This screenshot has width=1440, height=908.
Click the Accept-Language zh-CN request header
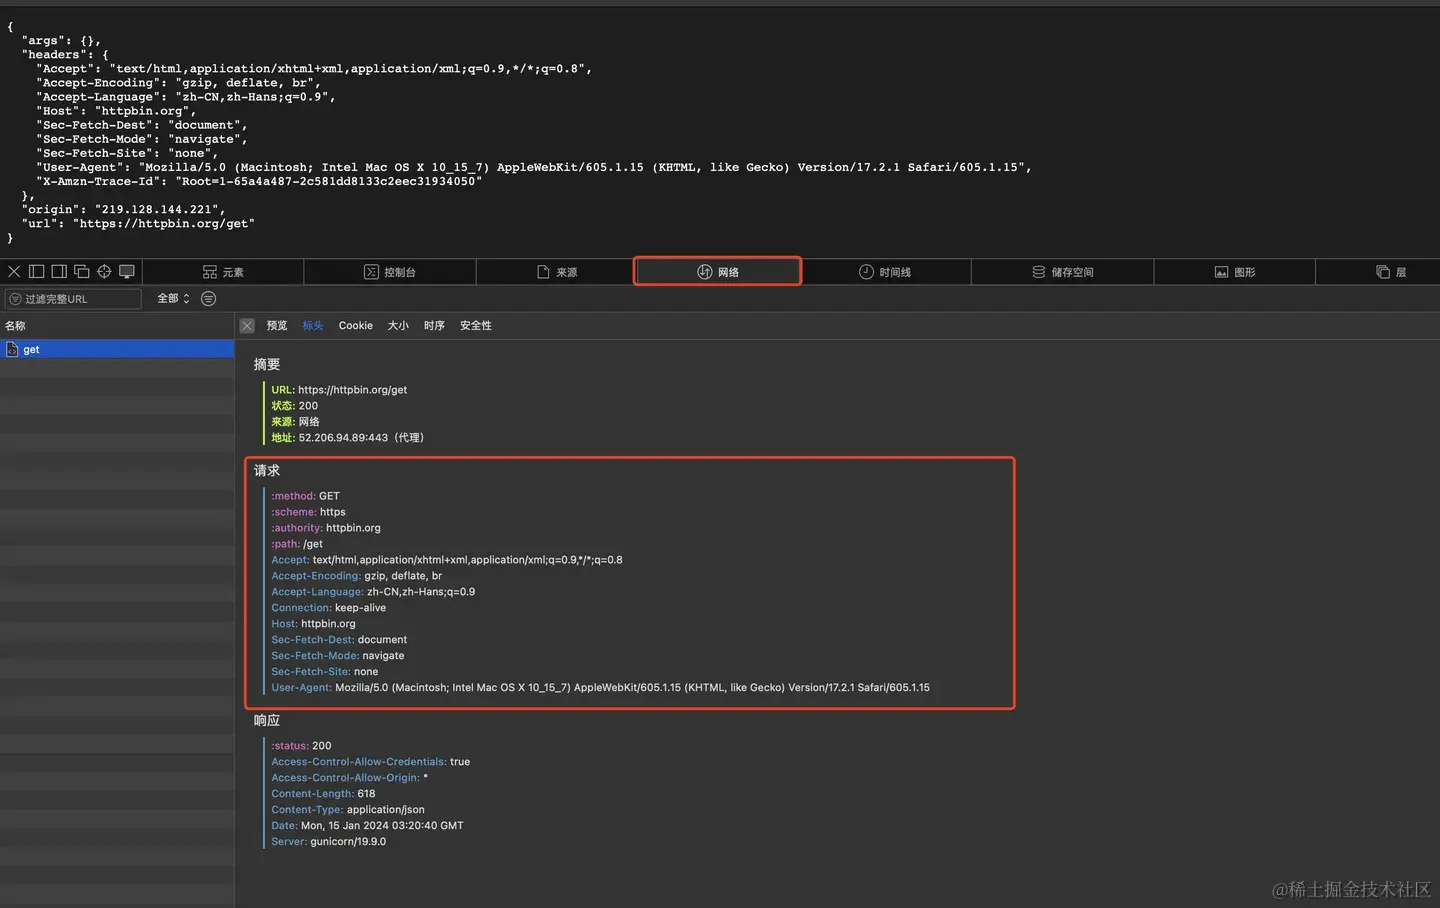tap(373, 592)
